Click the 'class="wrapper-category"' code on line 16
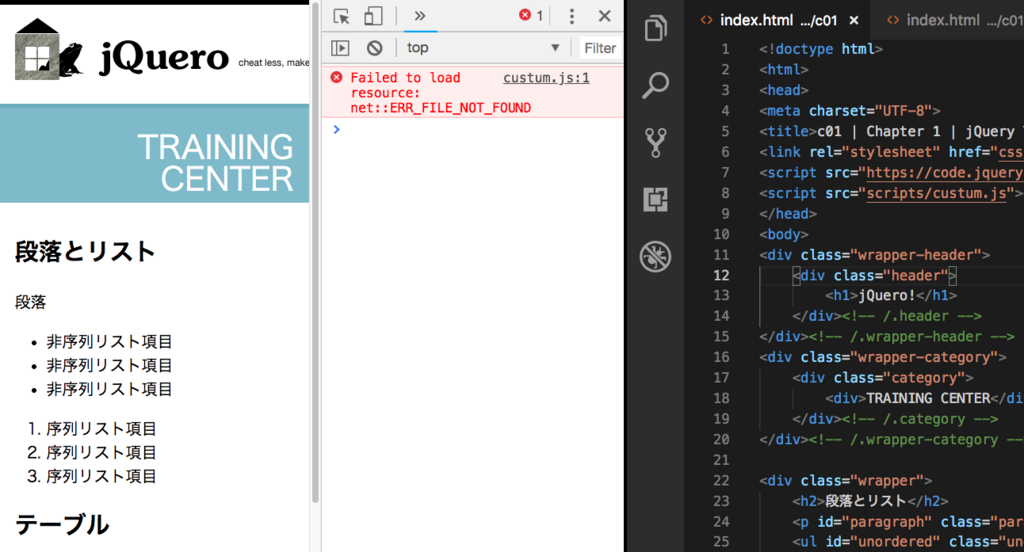 tap(899, 357)
